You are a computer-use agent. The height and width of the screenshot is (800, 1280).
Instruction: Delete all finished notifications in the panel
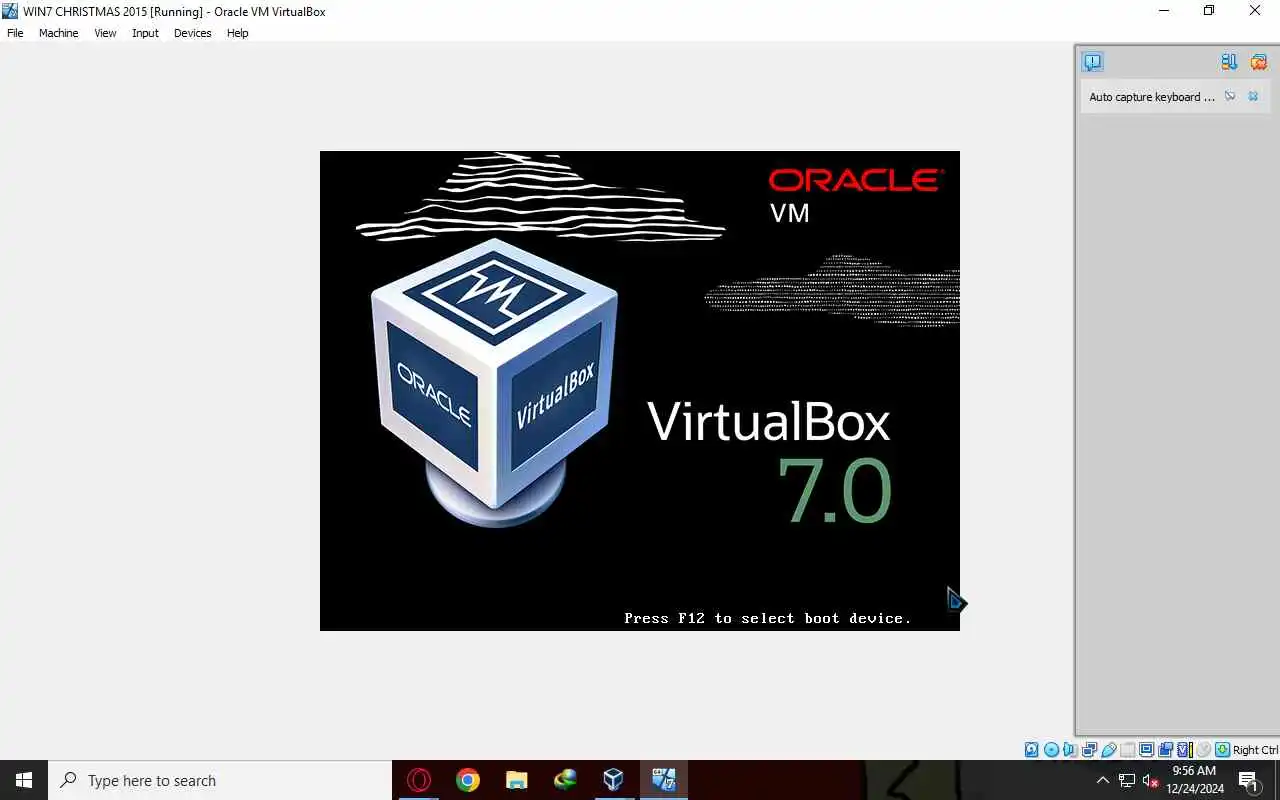click(x=1258, y=62)
